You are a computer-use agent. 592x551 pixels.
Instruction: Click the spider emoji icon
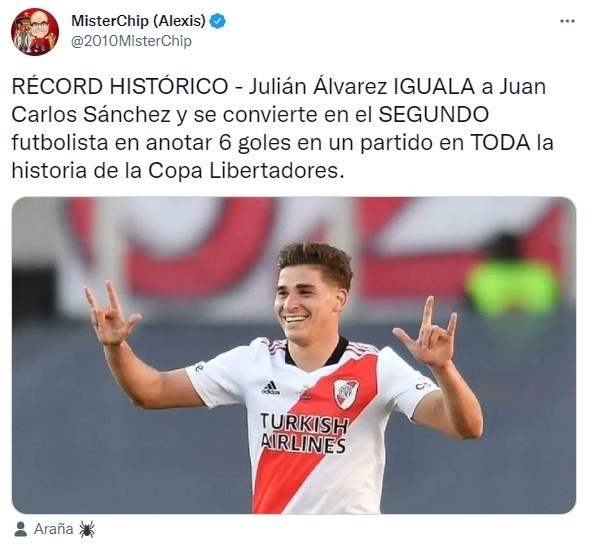[87, 529]
